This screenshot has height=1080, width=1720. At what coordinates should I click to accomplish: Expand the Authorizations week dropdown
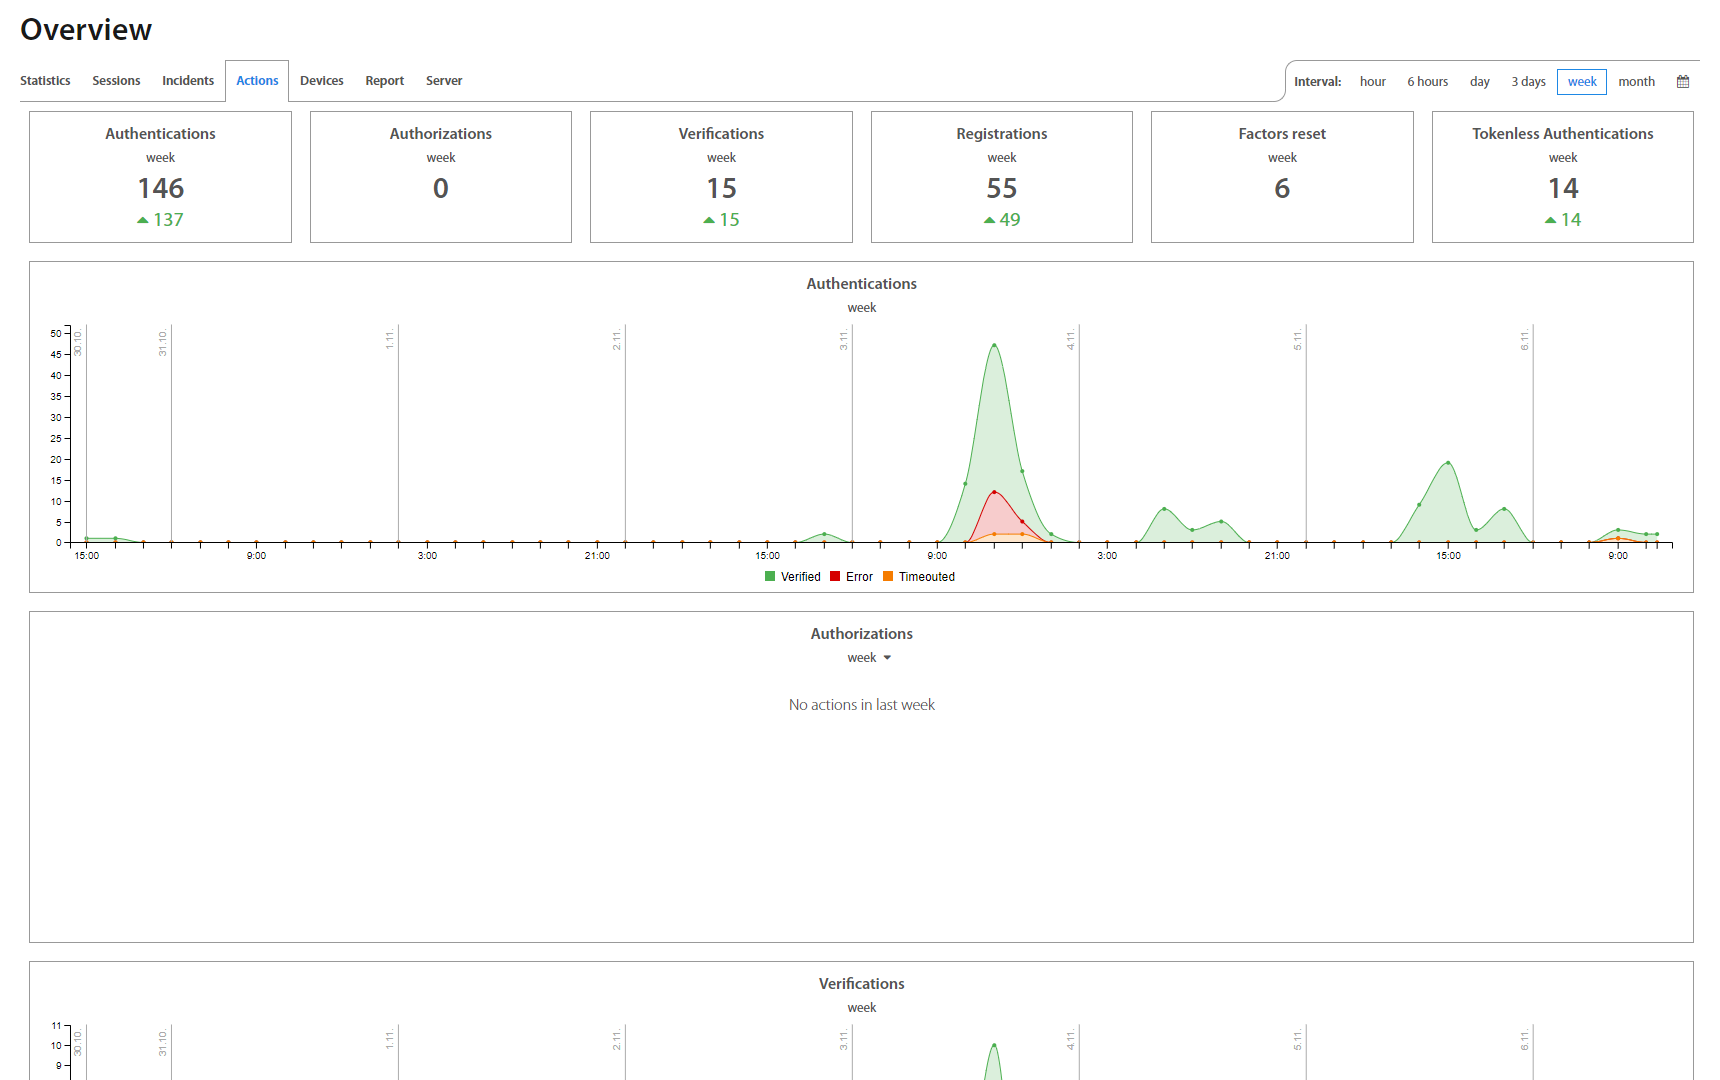[x=868, y=658]
